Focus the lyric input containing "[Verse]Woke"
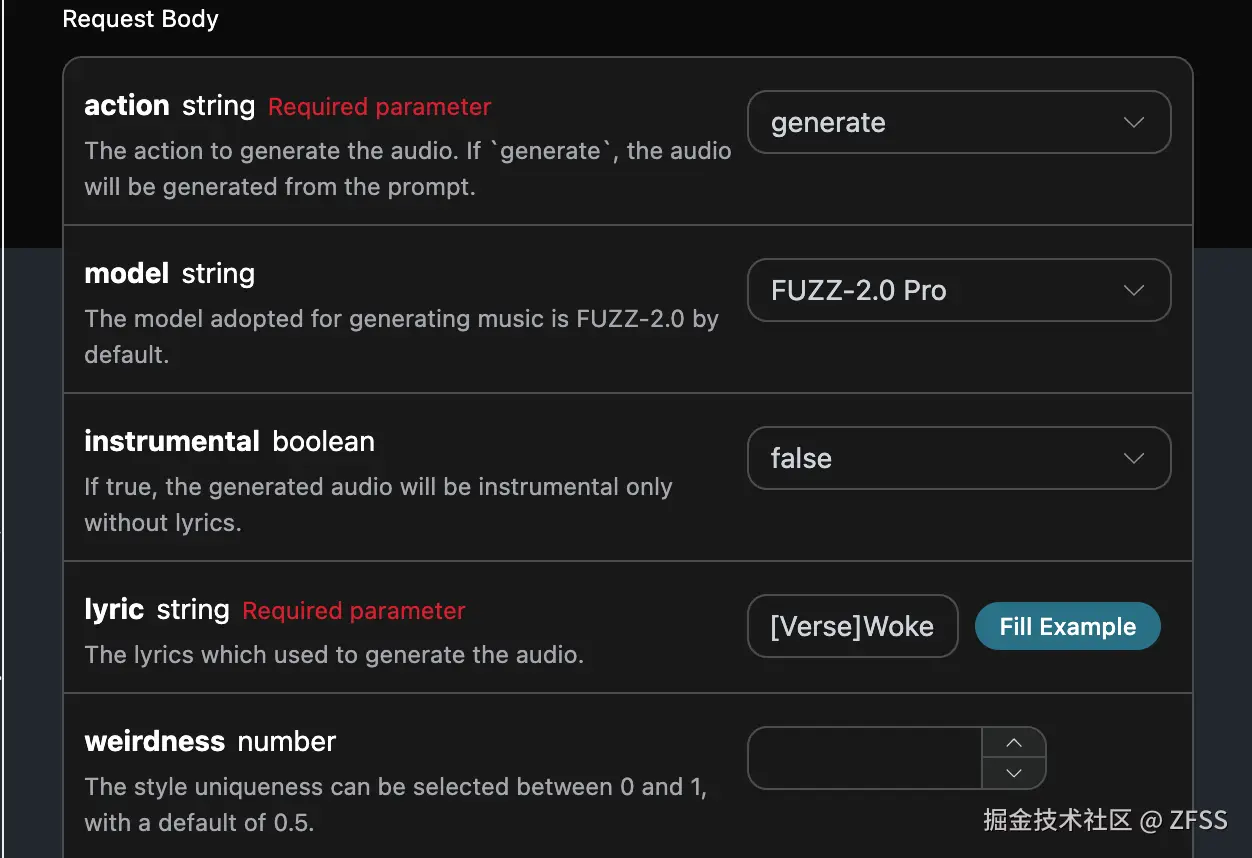Image resolution: width=1252 pixels, height=858 pixels. [x=852, y=627]
